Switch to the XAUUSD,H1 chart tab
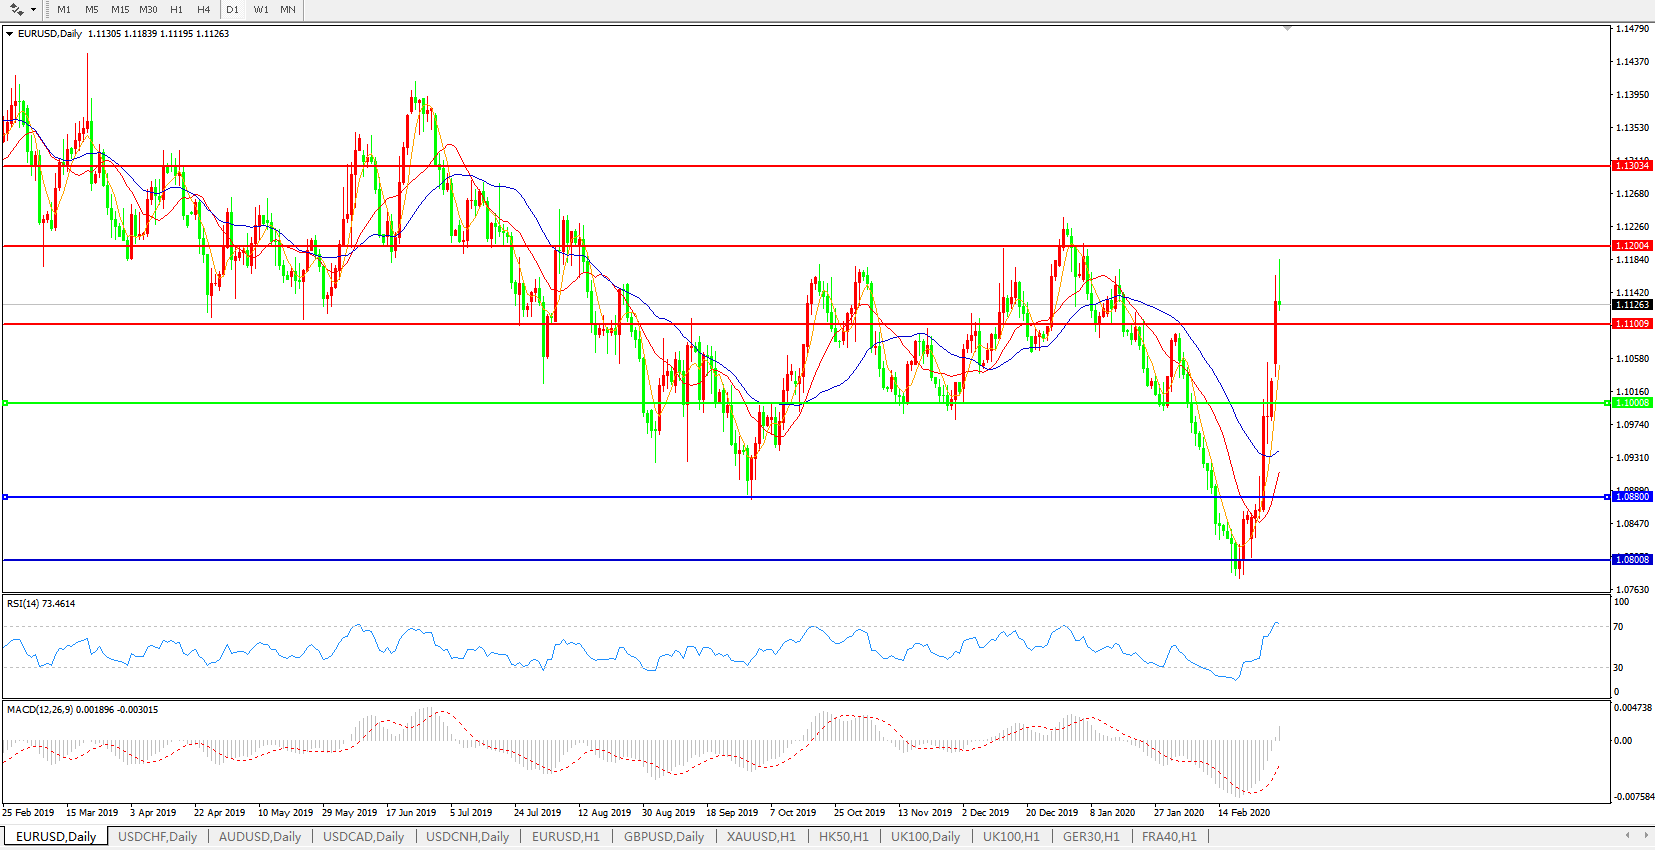Viewport: 1655px width, 850px height. click(761, 837)
